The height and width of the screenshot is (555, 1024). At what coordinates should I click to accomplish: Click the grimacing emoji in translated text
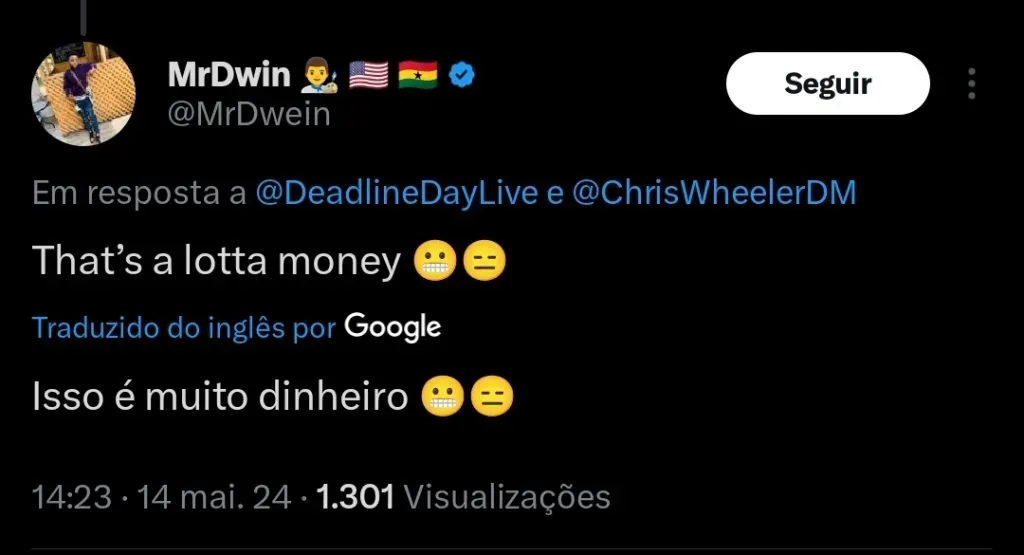point(442,396)
